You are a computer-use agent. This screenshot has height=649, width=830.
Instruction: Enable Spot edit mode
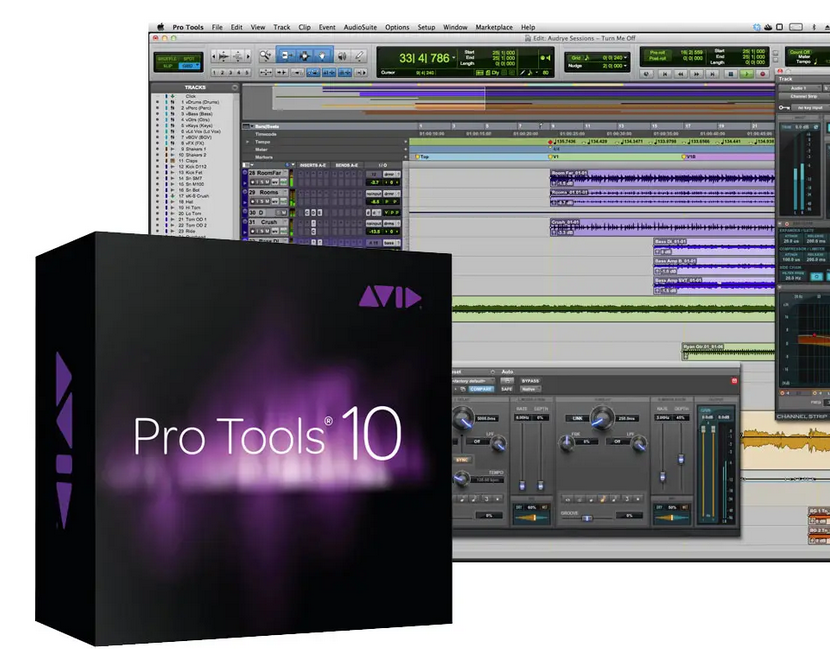(x=188, y=59)
